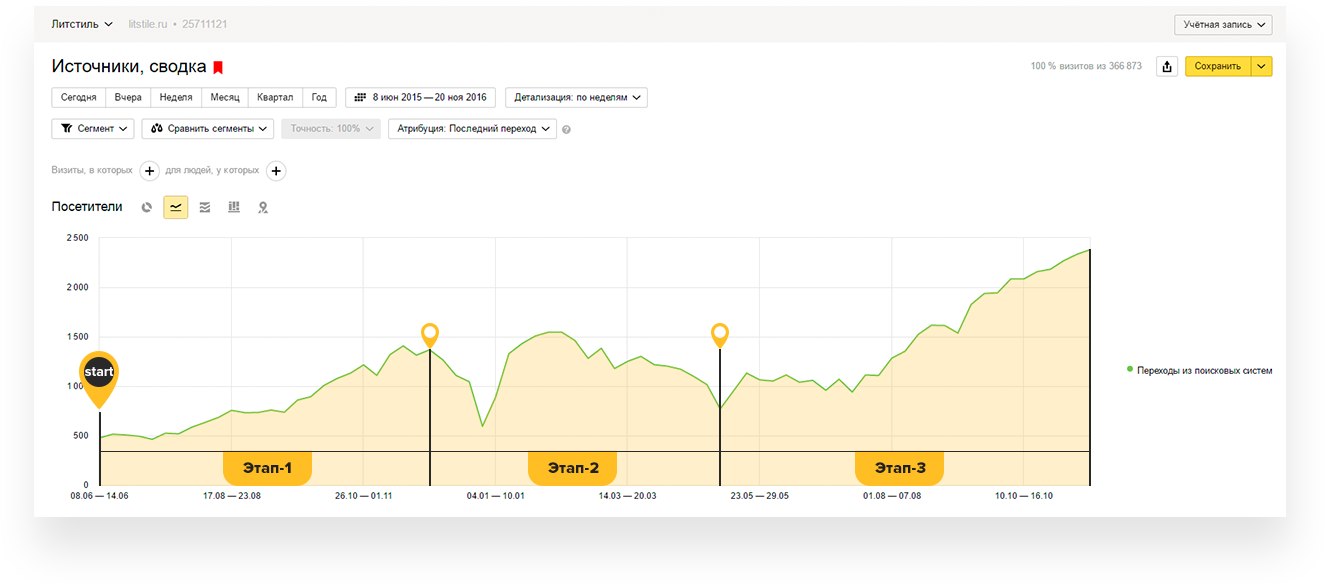Click the 100 % визитов из 366 873 text
1326x585 pixels.
[1086, 66]
